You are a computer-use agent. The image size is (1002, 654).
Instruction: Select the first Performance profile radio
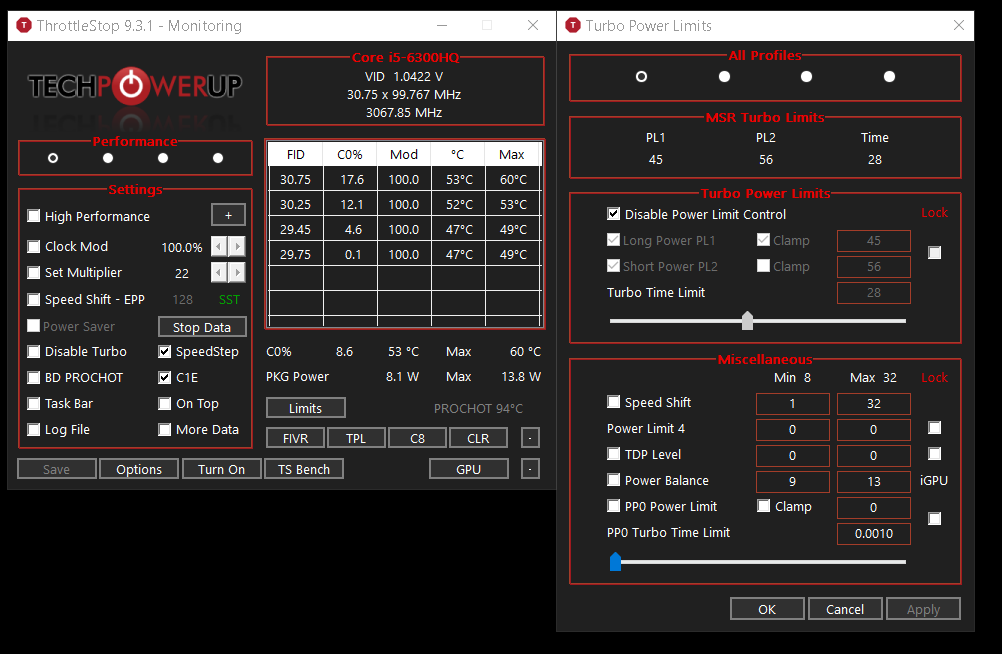tap(53, 157)
